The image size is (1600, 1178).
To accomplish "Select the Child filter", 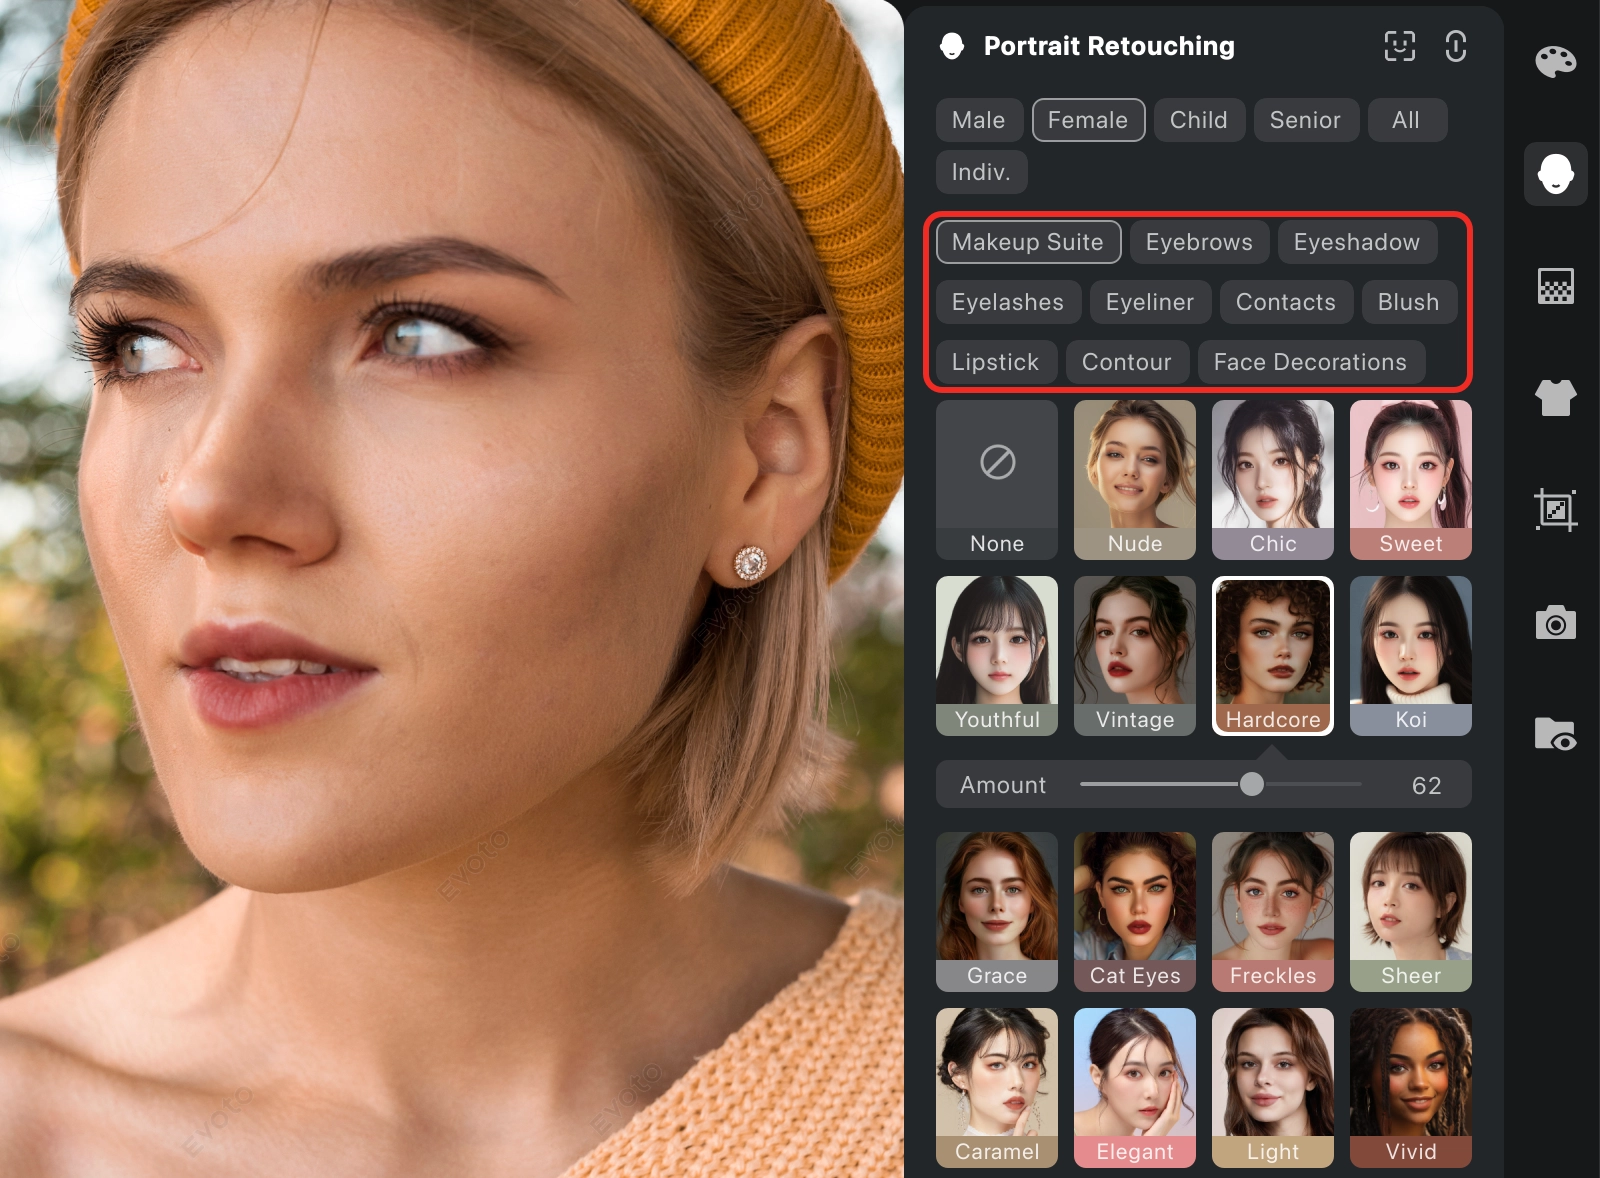I will [1199, 120].
